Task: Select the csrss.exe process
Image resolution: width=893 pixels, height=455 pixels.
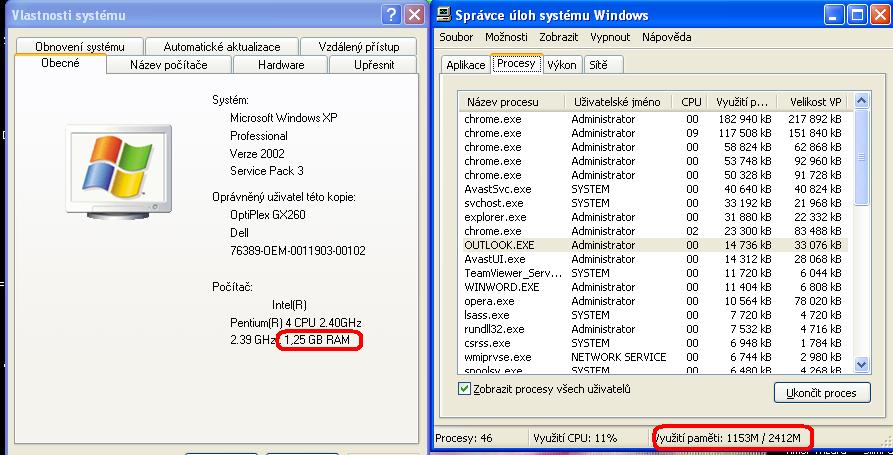Action: (x=653, y=343)
